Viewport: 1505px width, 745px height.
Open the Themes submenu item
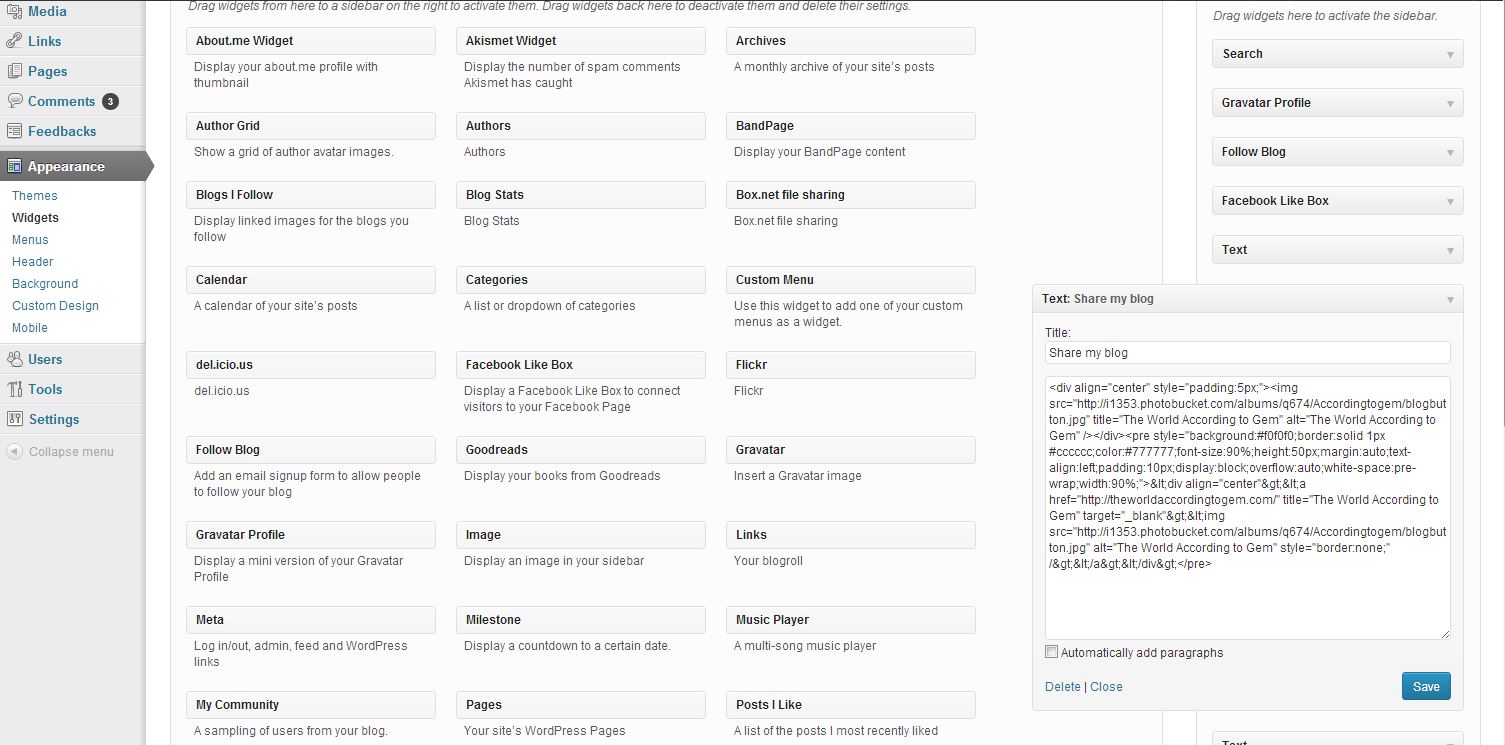pyautogui.click(x=35, y=196)
